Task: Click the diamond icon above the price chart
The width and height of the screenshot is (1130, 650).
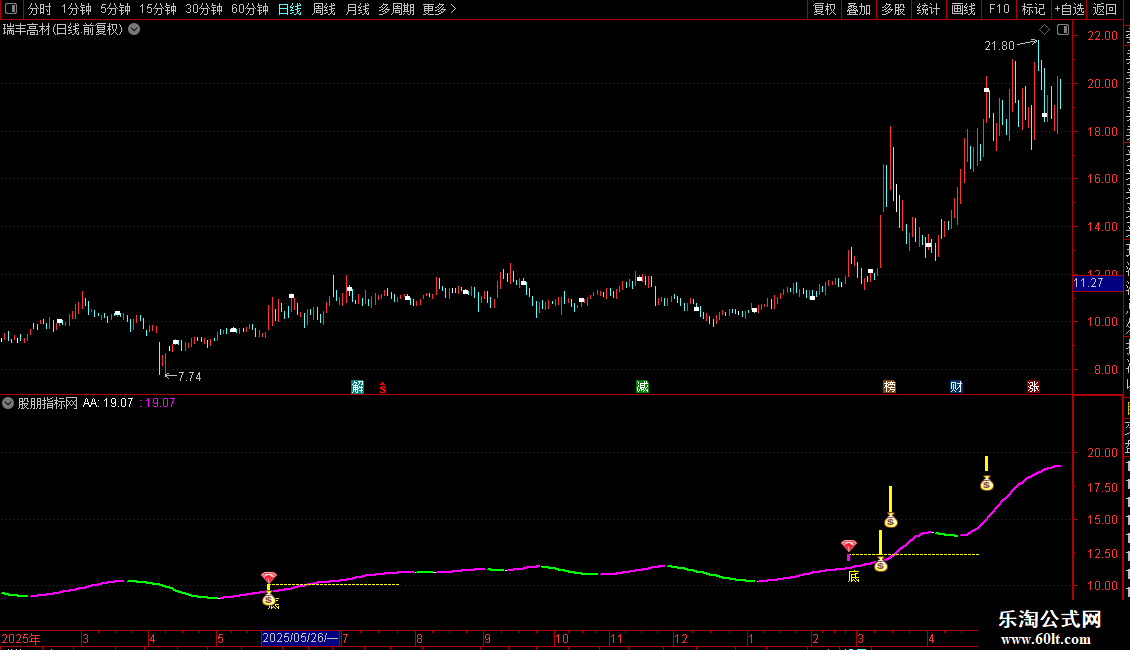Action: point(1044,30)
